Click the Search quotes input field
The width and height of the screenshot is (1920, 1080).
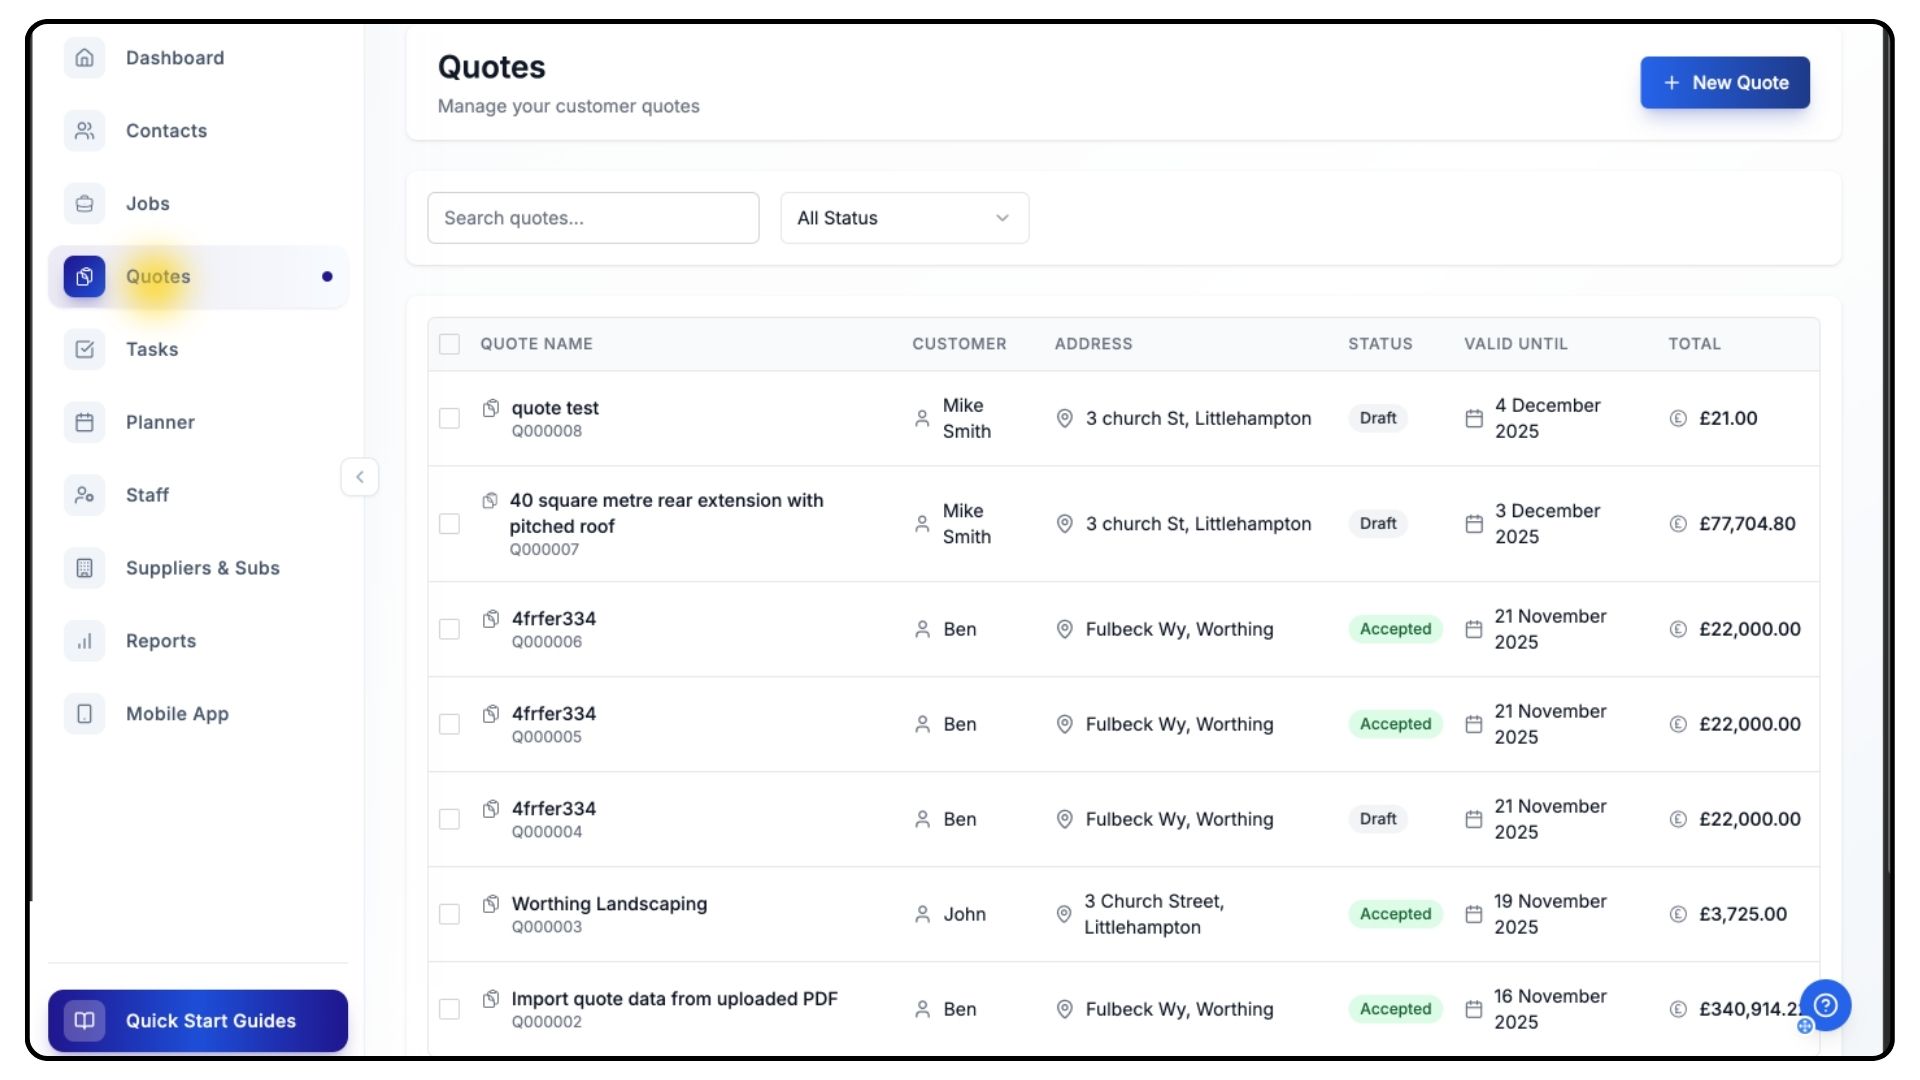(593, 218)
